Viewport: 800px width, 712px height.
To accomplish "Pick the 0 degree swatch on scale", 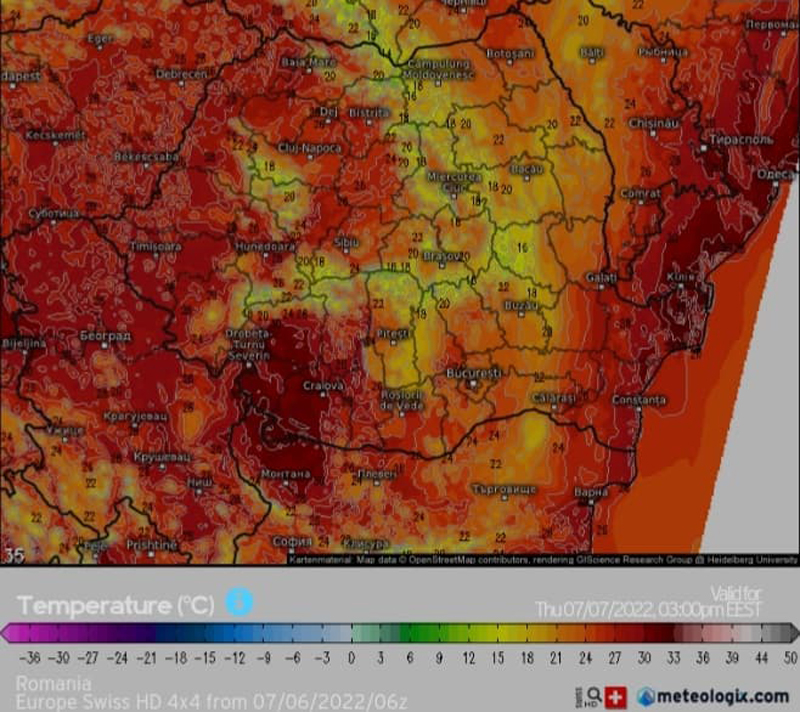I will click(x=351, y=633).
